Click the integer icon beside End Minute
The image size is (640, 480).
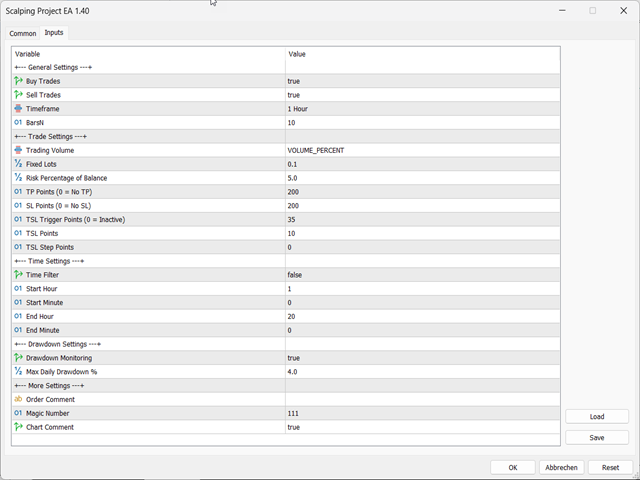point(18,330)
